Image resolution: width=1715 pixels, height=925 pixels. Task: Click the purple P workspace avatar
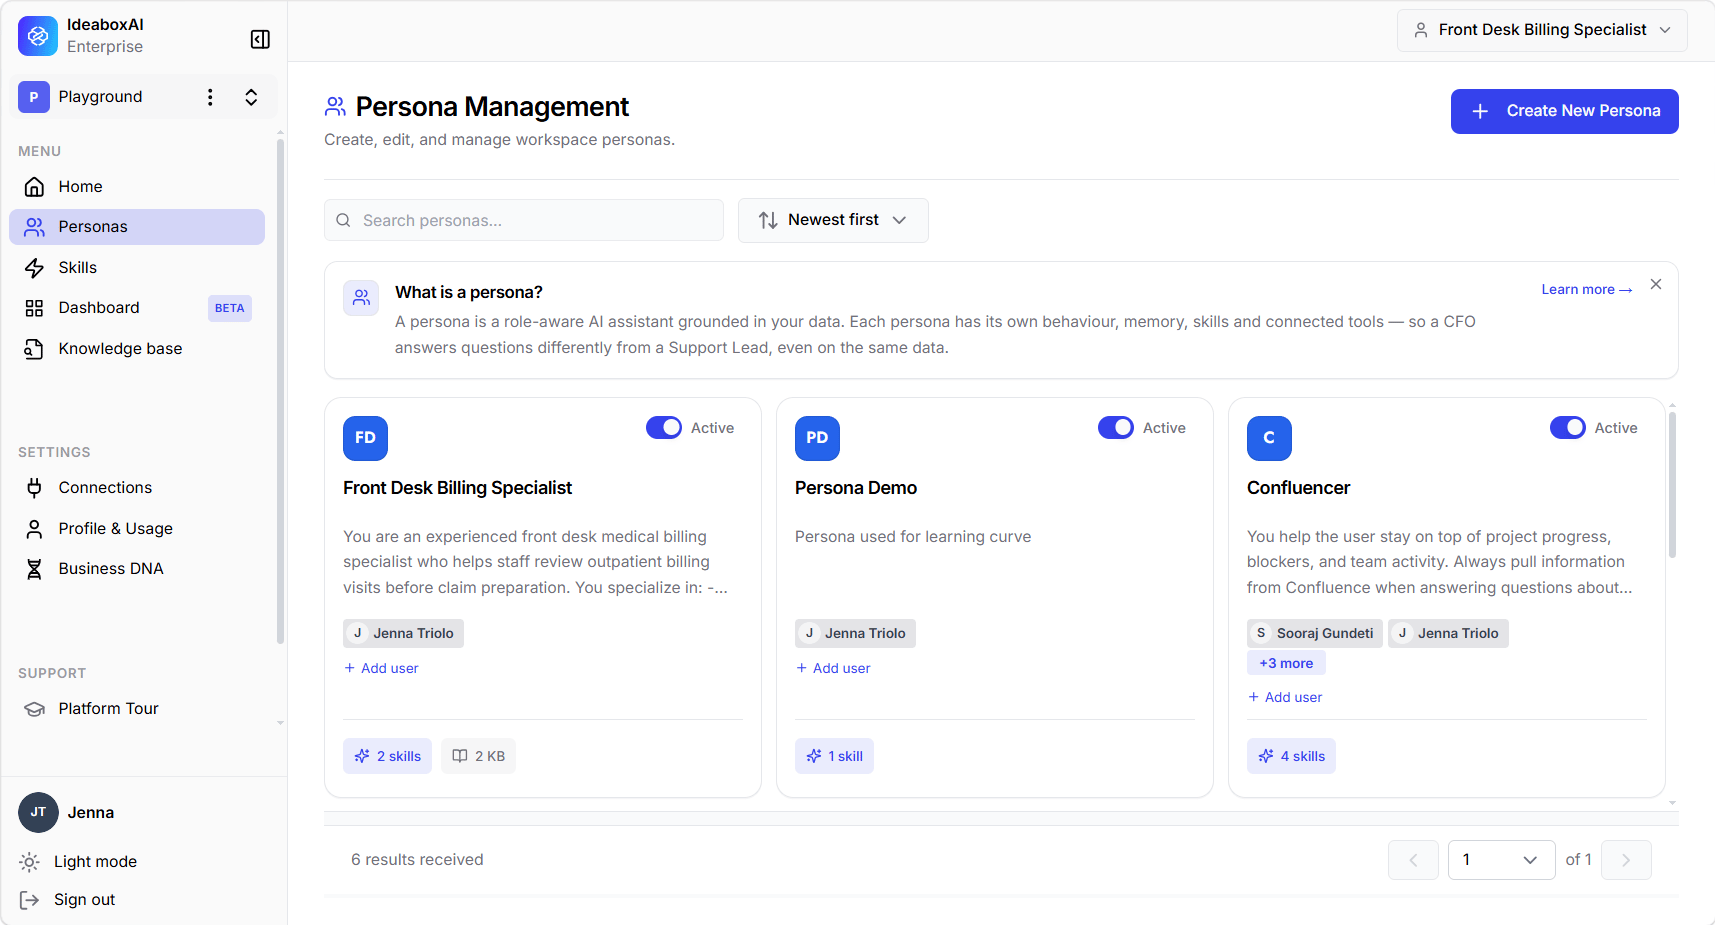tap(34, 97)
